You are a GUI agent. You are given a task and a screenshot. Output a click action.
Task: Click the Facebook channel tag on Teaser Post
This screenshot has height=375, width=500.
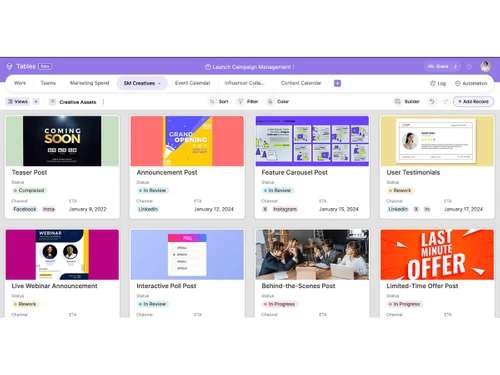[x=25, y=209]
